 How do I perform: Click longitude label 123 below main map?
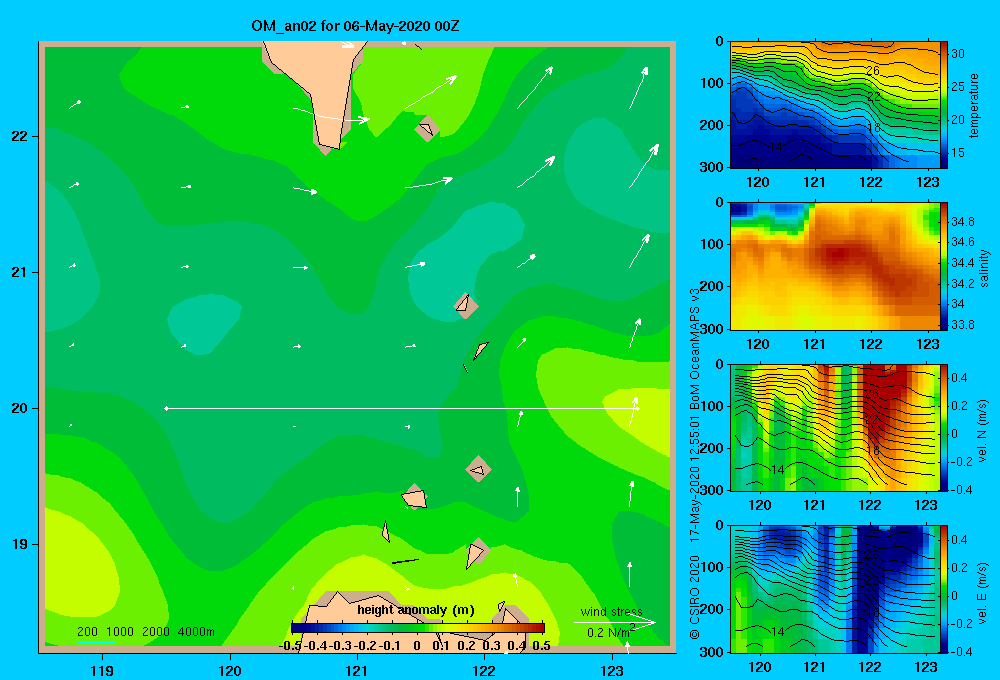coord(612,670)
